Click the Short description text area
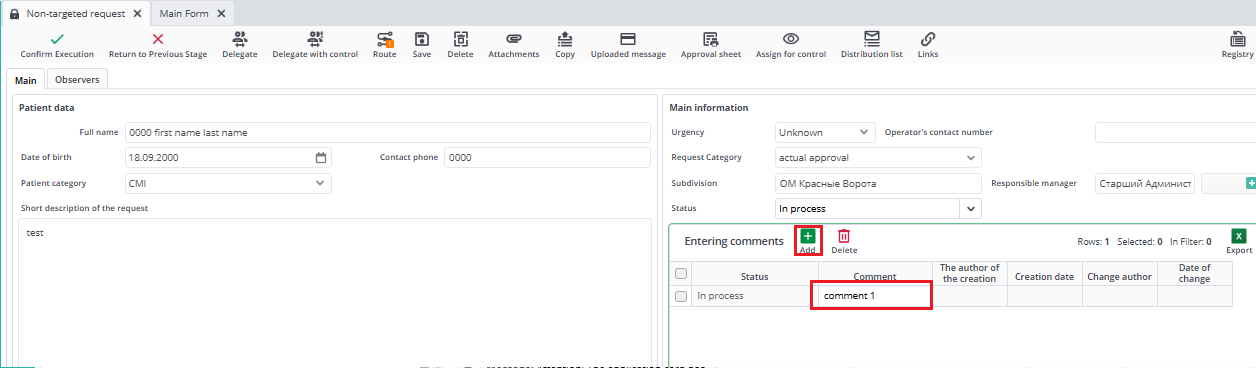 coord(334,293)
